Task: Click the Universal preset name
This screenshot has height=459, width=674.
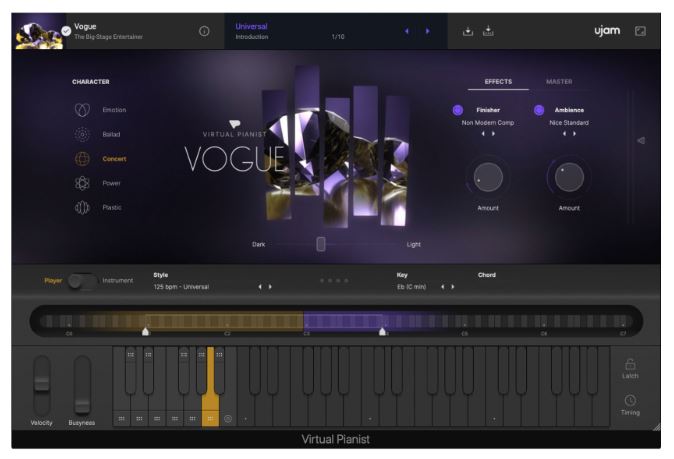Action: [251, 26]
